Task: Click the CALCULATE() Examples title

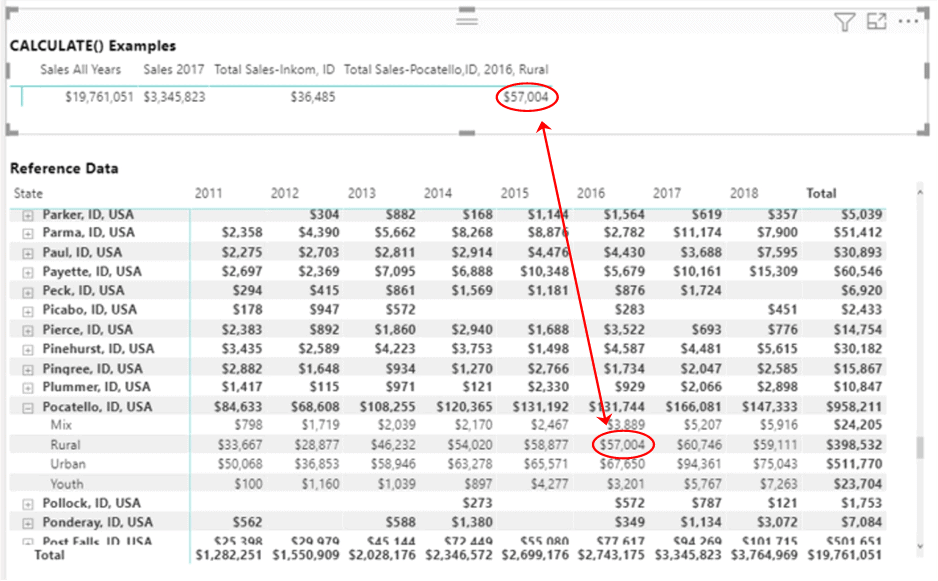Action: [x=93, y=46]
